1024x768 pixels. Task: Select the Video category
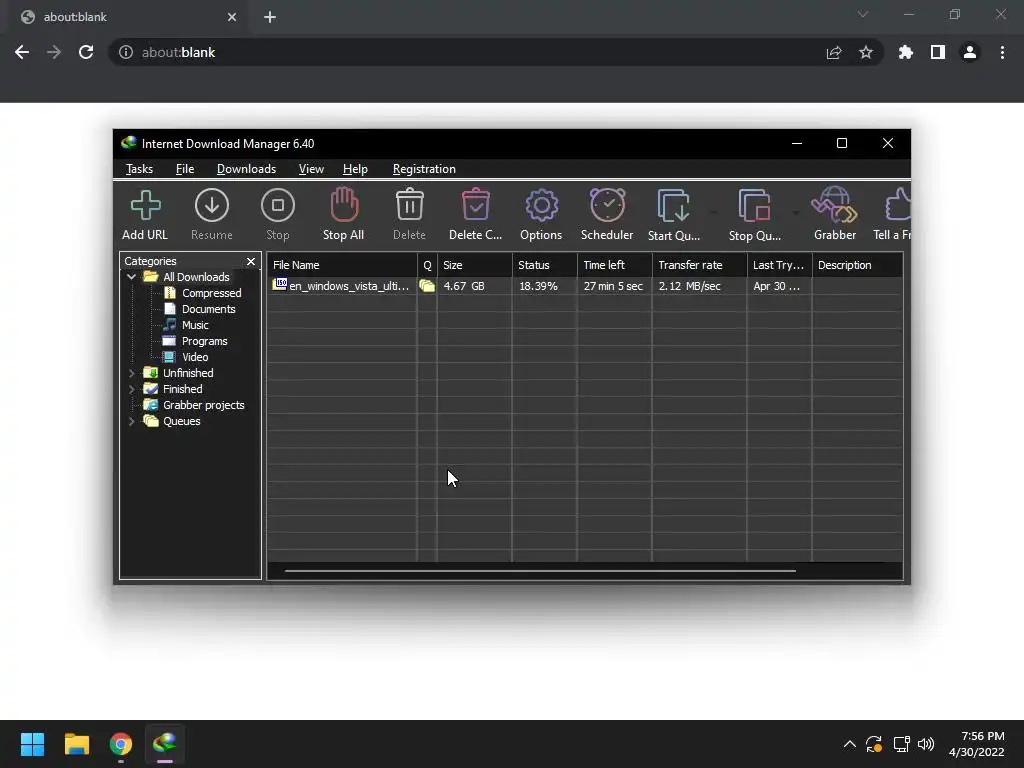coord(195,357)
